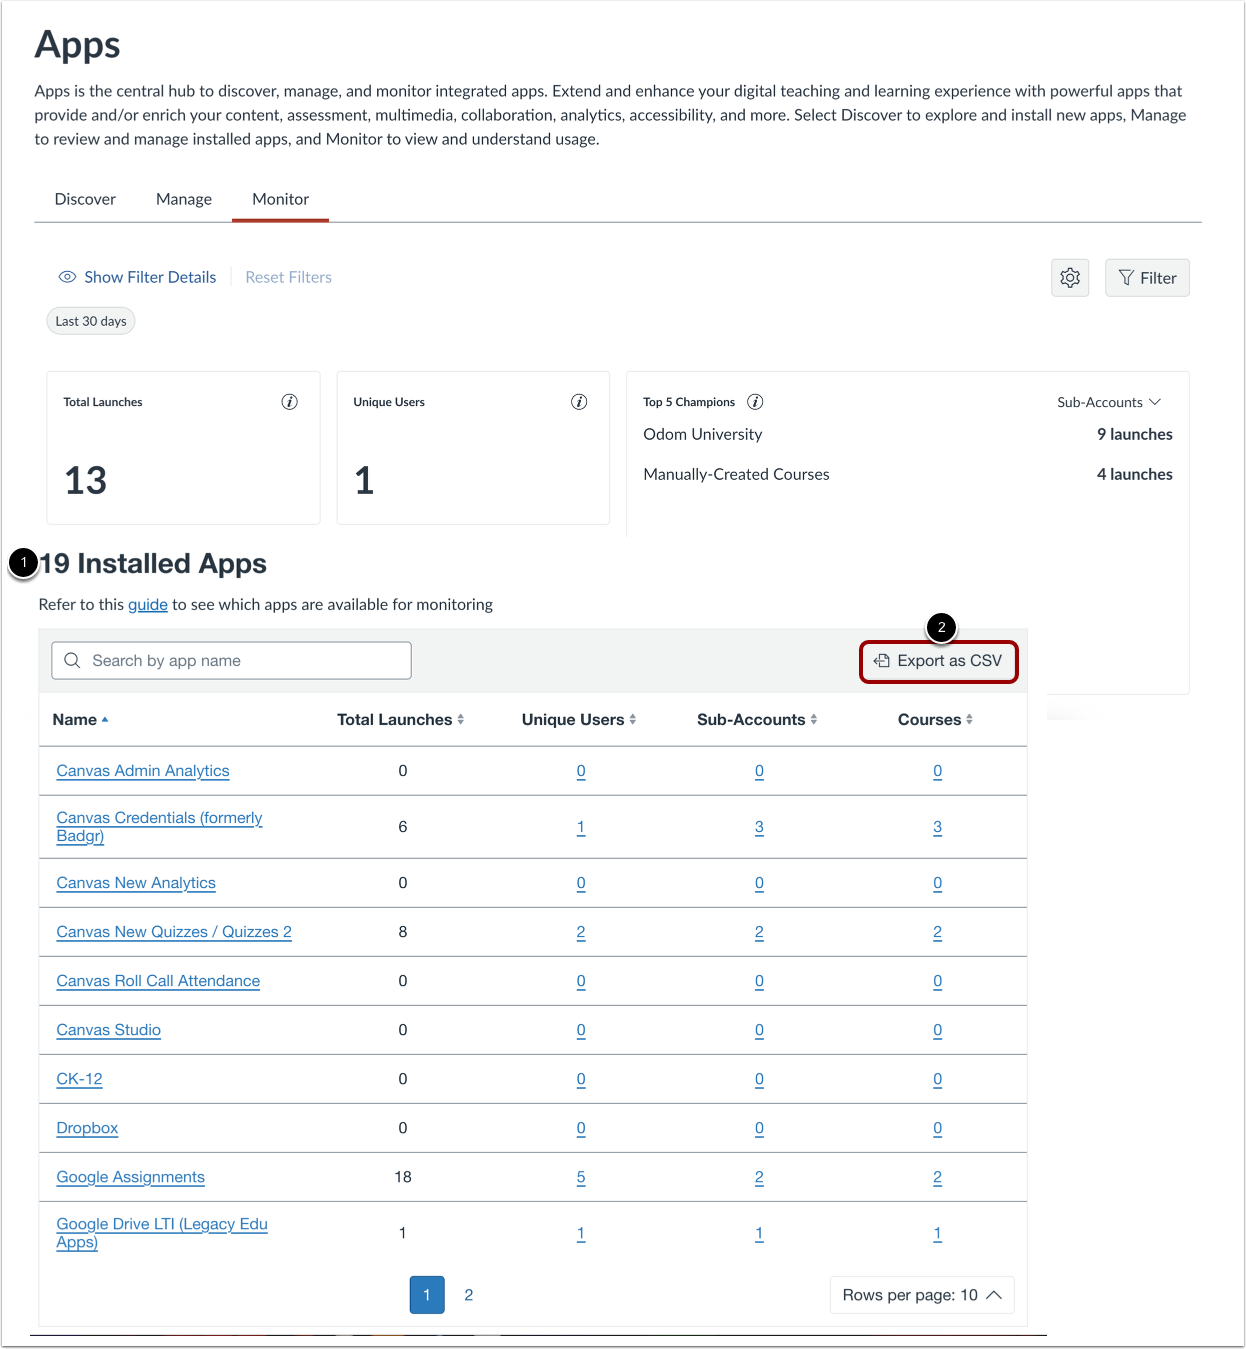This screenshot has height=1349, width=1246.
Task: Click the magnifier icon in app search
Action: point(71,660)
